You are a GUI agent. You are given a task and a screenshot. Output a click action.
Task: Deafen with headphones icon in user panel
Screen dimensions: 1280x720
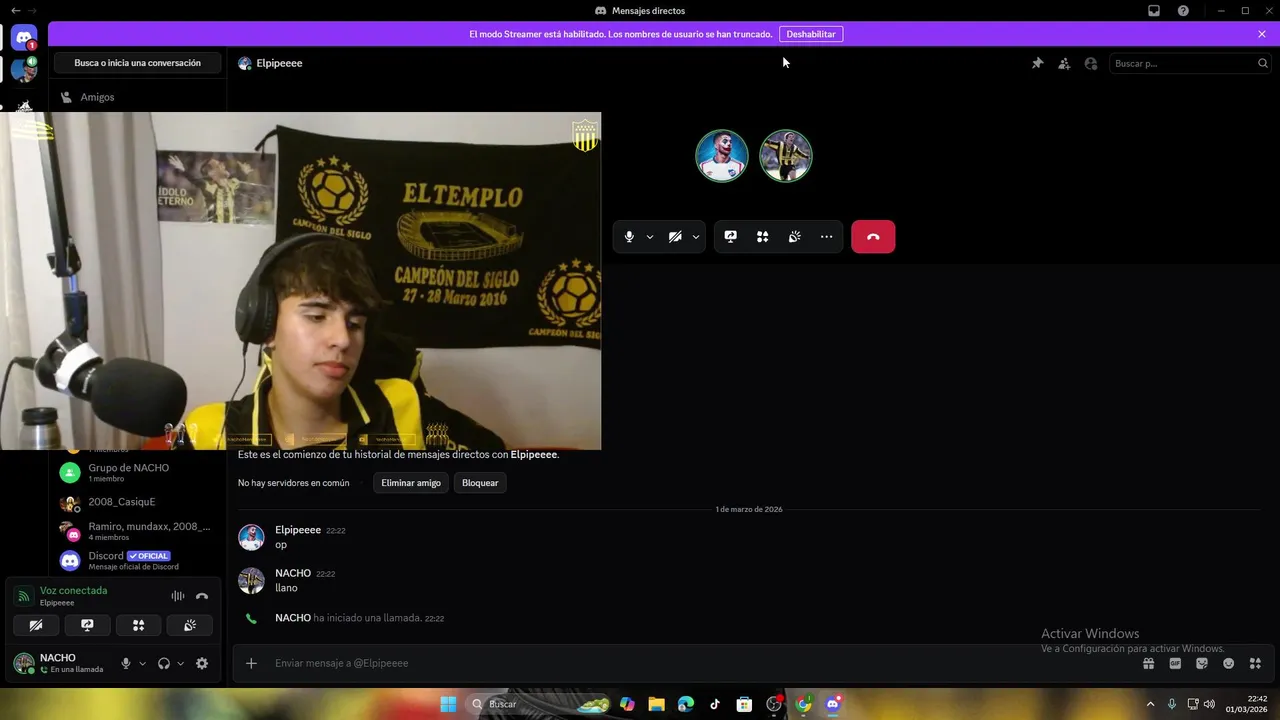pos(164,663)
